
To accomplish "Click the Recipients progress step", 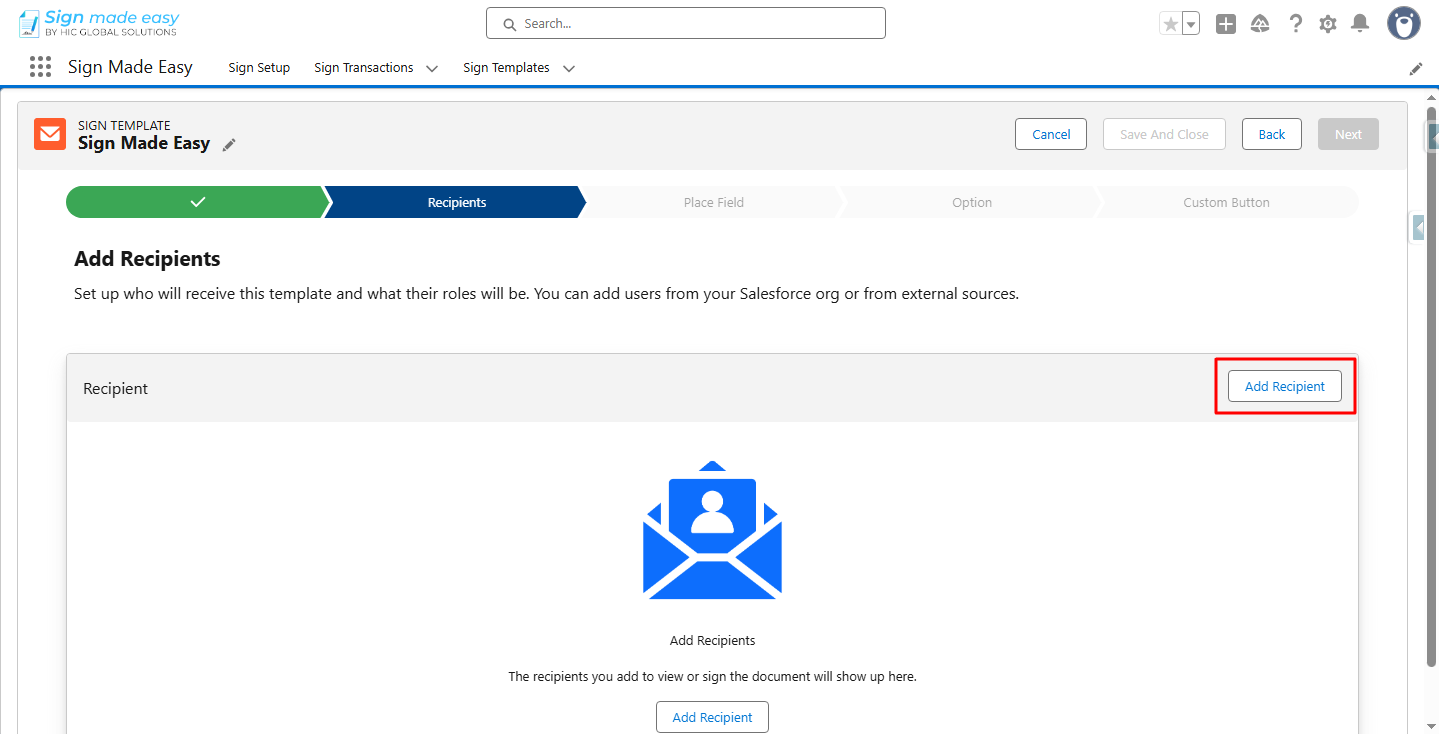I will (x=456, y=201).
